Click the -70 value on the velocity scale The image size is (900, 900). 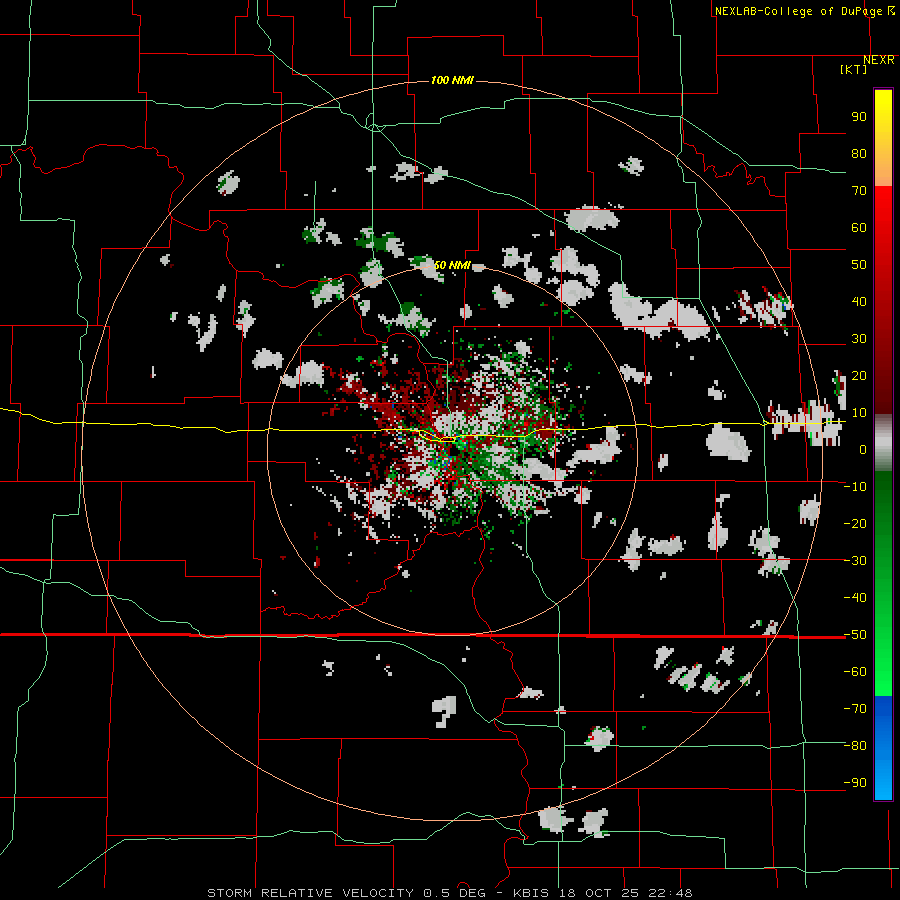coord(855,709)
